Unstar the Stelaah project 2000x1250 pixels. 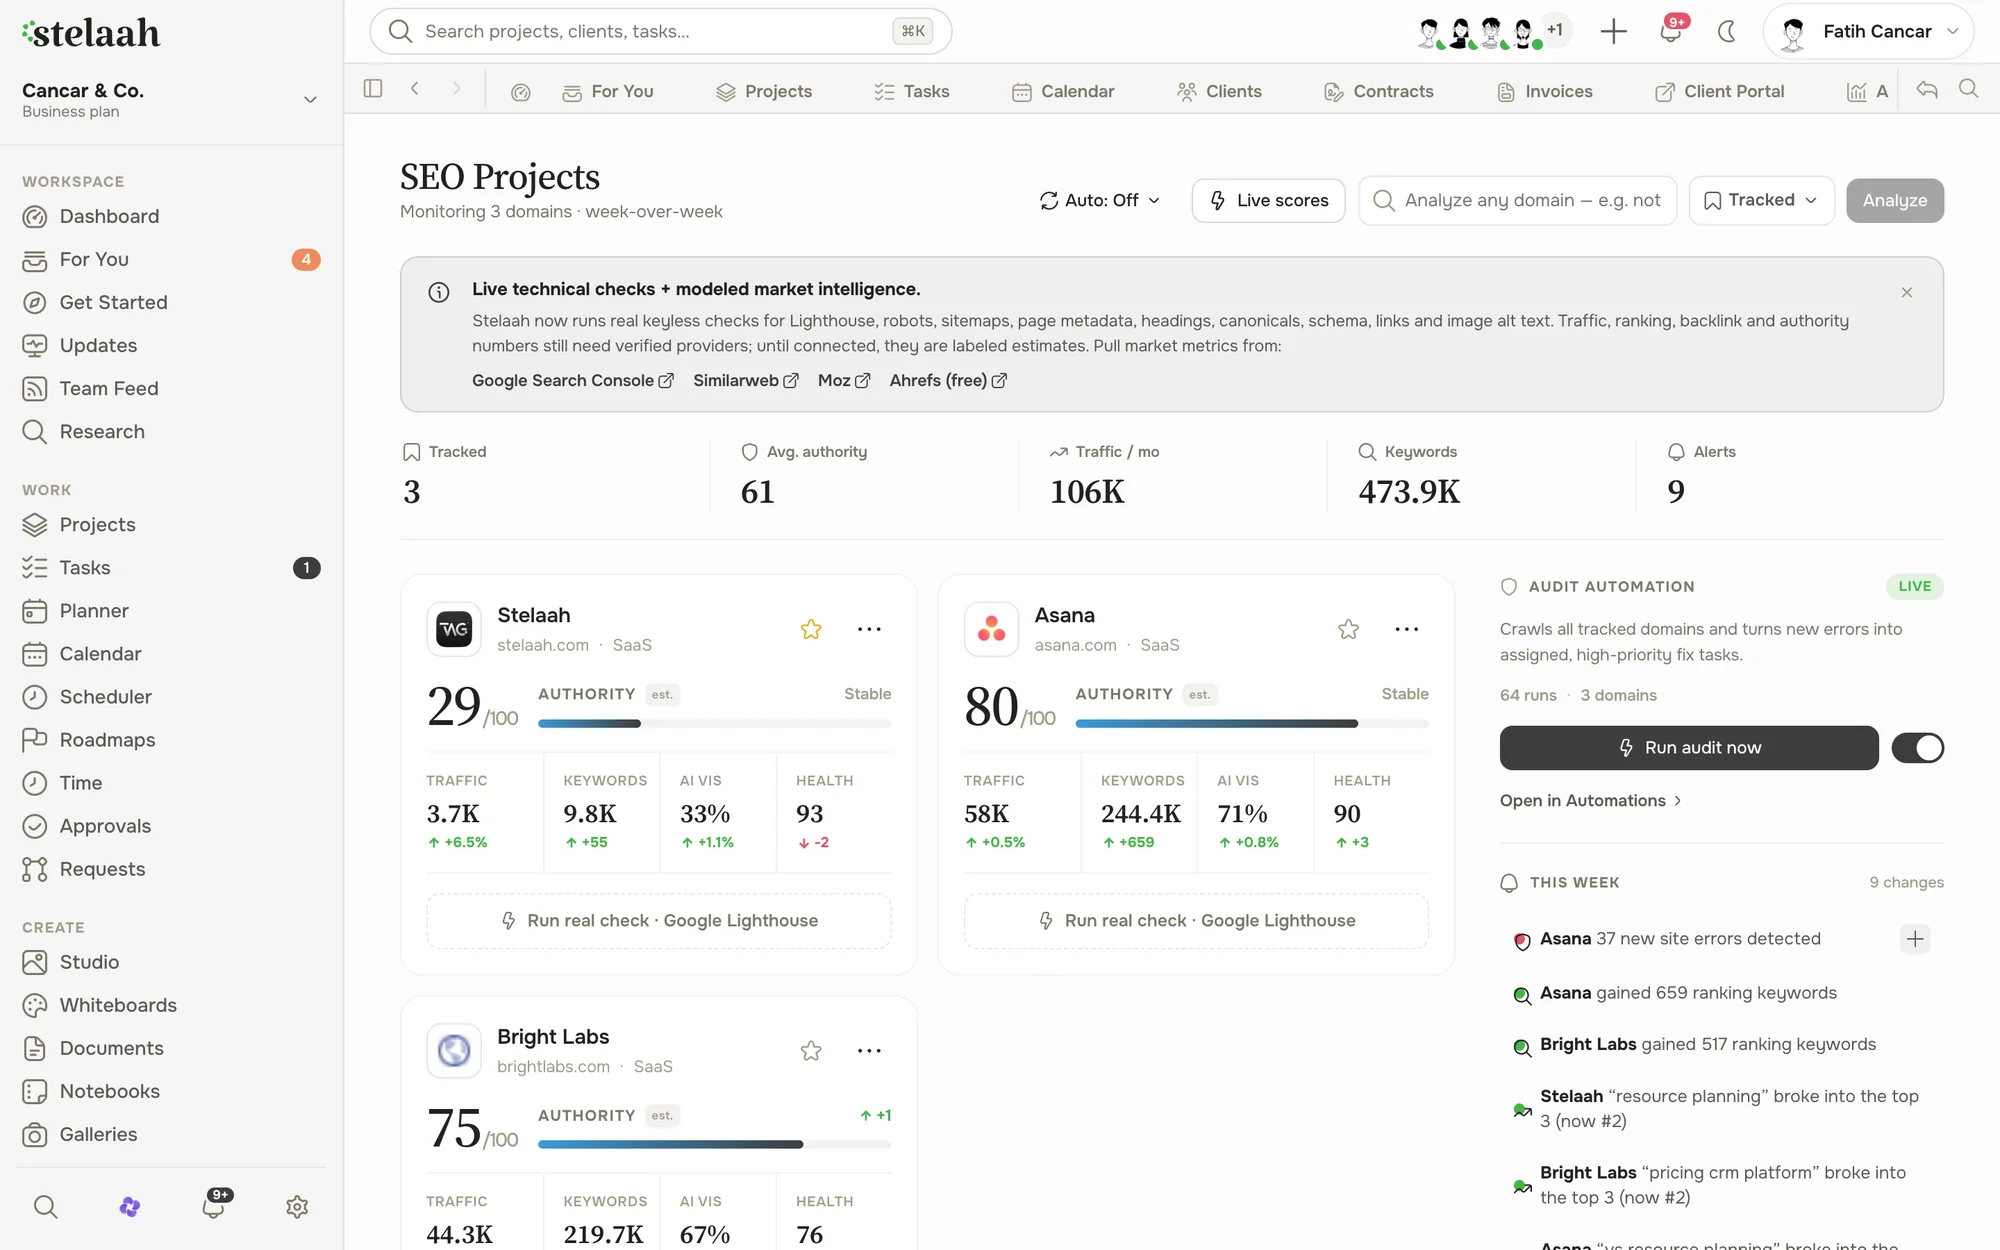click(811, 629)
